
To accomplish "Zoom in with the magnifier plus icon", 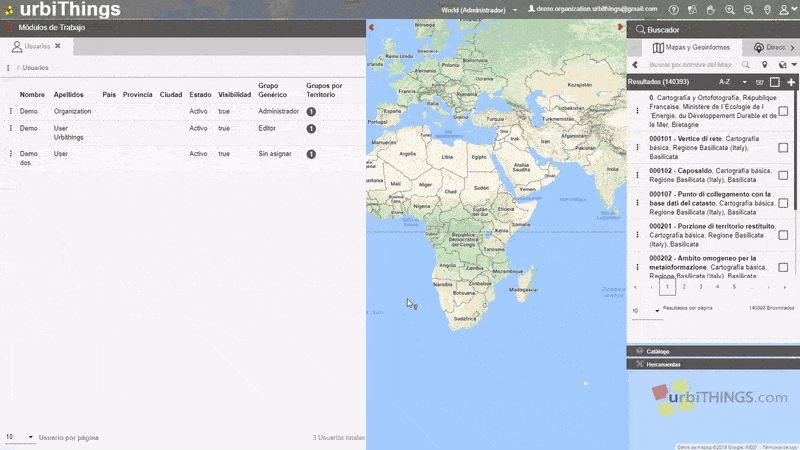I will pyautogui.click(x=730, y=10).
